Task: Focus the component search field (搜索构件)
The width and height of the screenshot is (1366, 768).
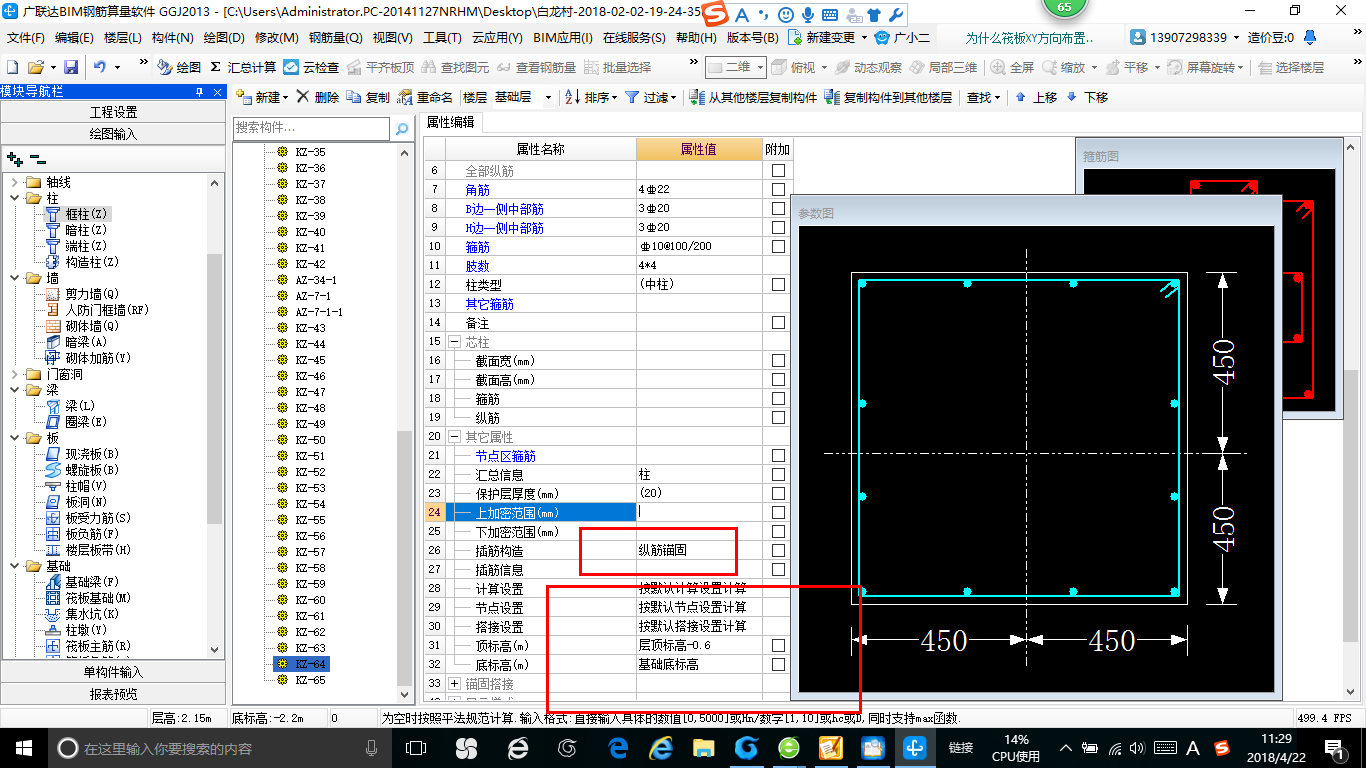Action: [311, 128]
